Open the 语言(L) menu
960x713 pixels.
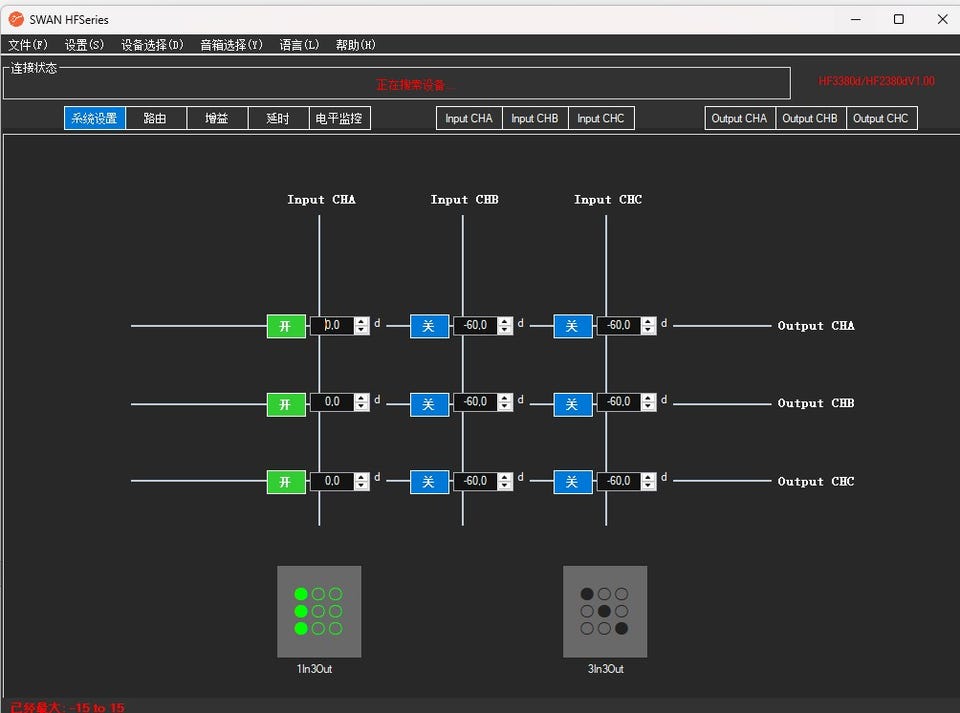tap(299, 45)
